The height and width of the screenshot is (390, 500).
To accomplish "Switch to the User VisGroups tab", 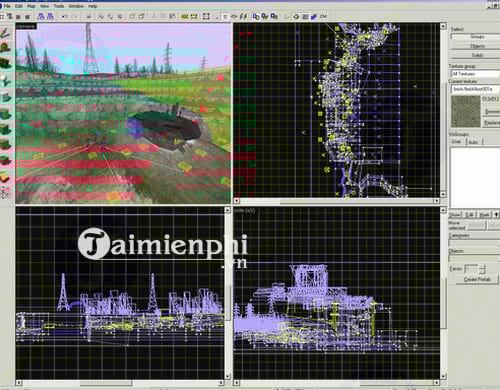I will pos(456,142).
